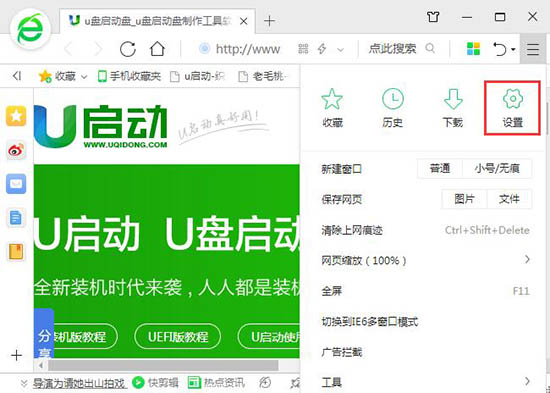
Task: Click the http://www address field
Action: 248,49
